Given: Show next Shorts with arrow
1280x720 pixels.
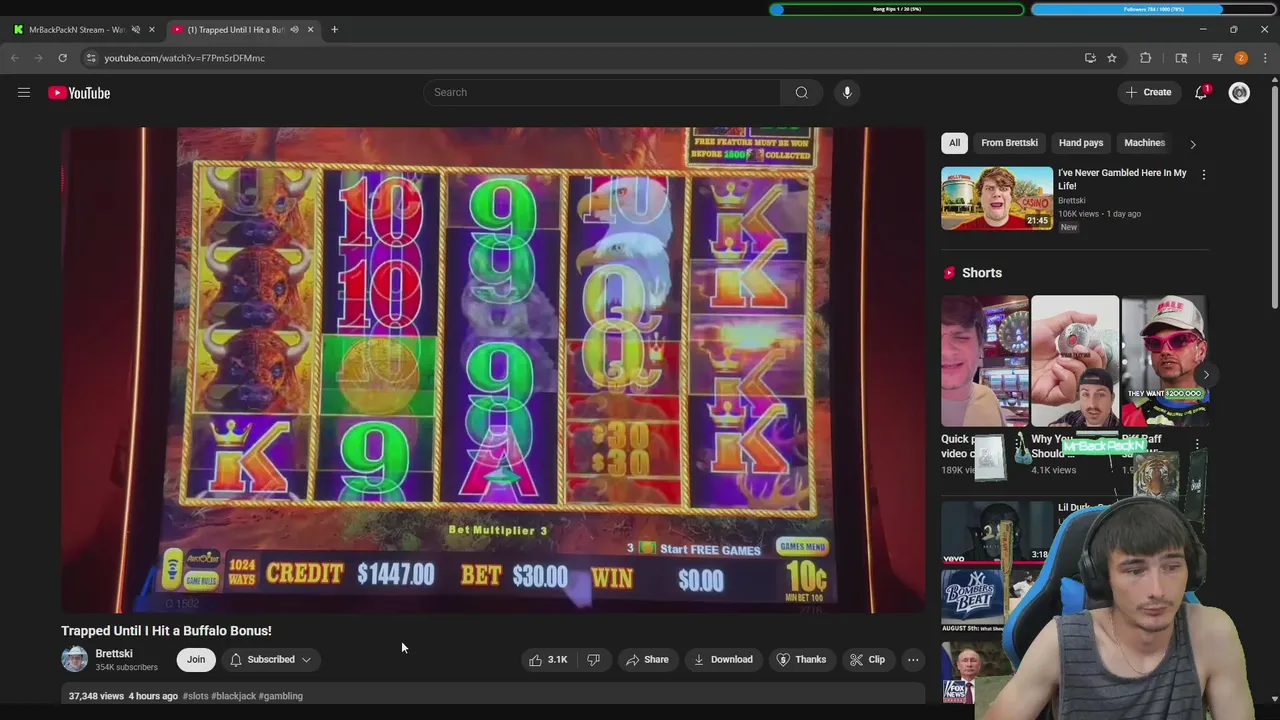Looking at the screenshot, I should tap(1205, 375).
